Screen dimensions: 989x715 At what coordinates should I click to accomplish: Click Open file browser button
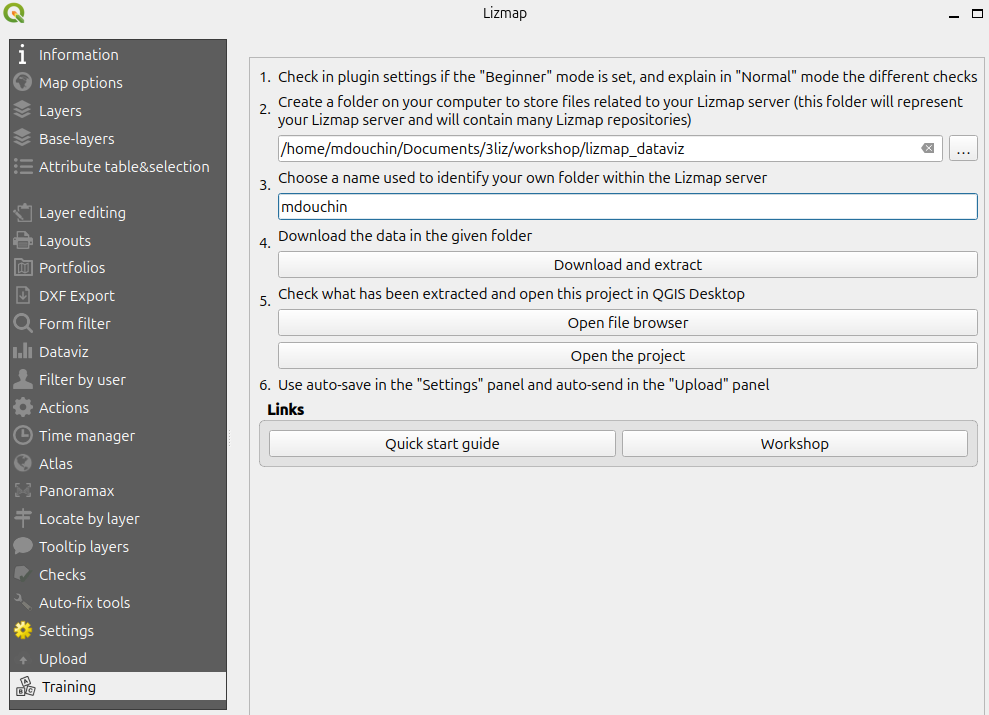click(628, 323)
